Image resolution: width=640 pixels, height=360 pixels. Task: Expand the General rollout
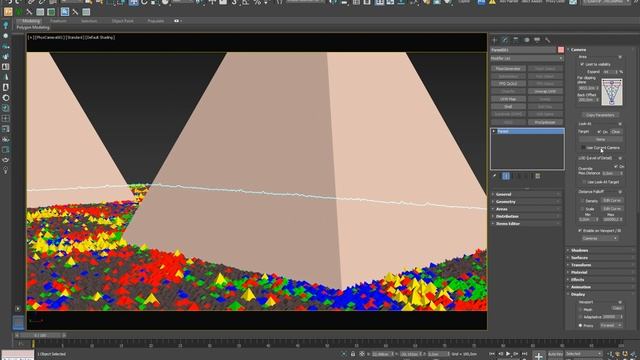527,194
